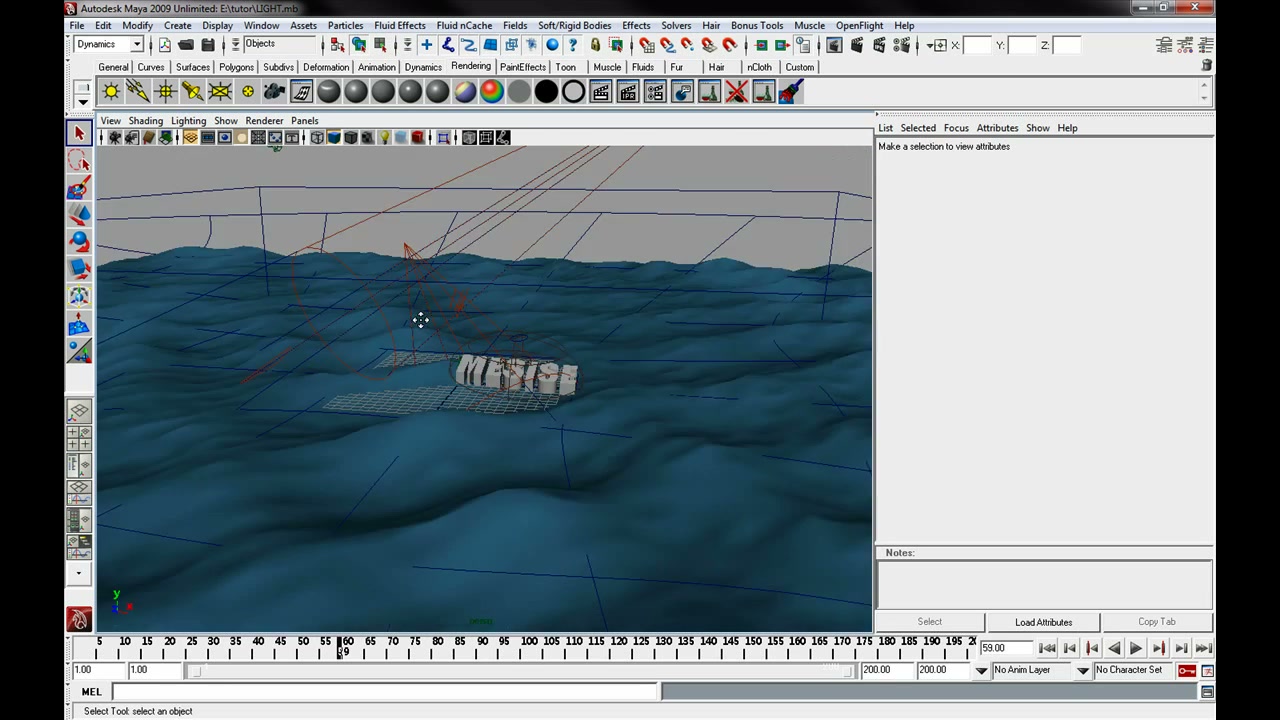The image size is (1280, 720).
Task: Switch to Four View layout
Action: (x=79, y=438)
